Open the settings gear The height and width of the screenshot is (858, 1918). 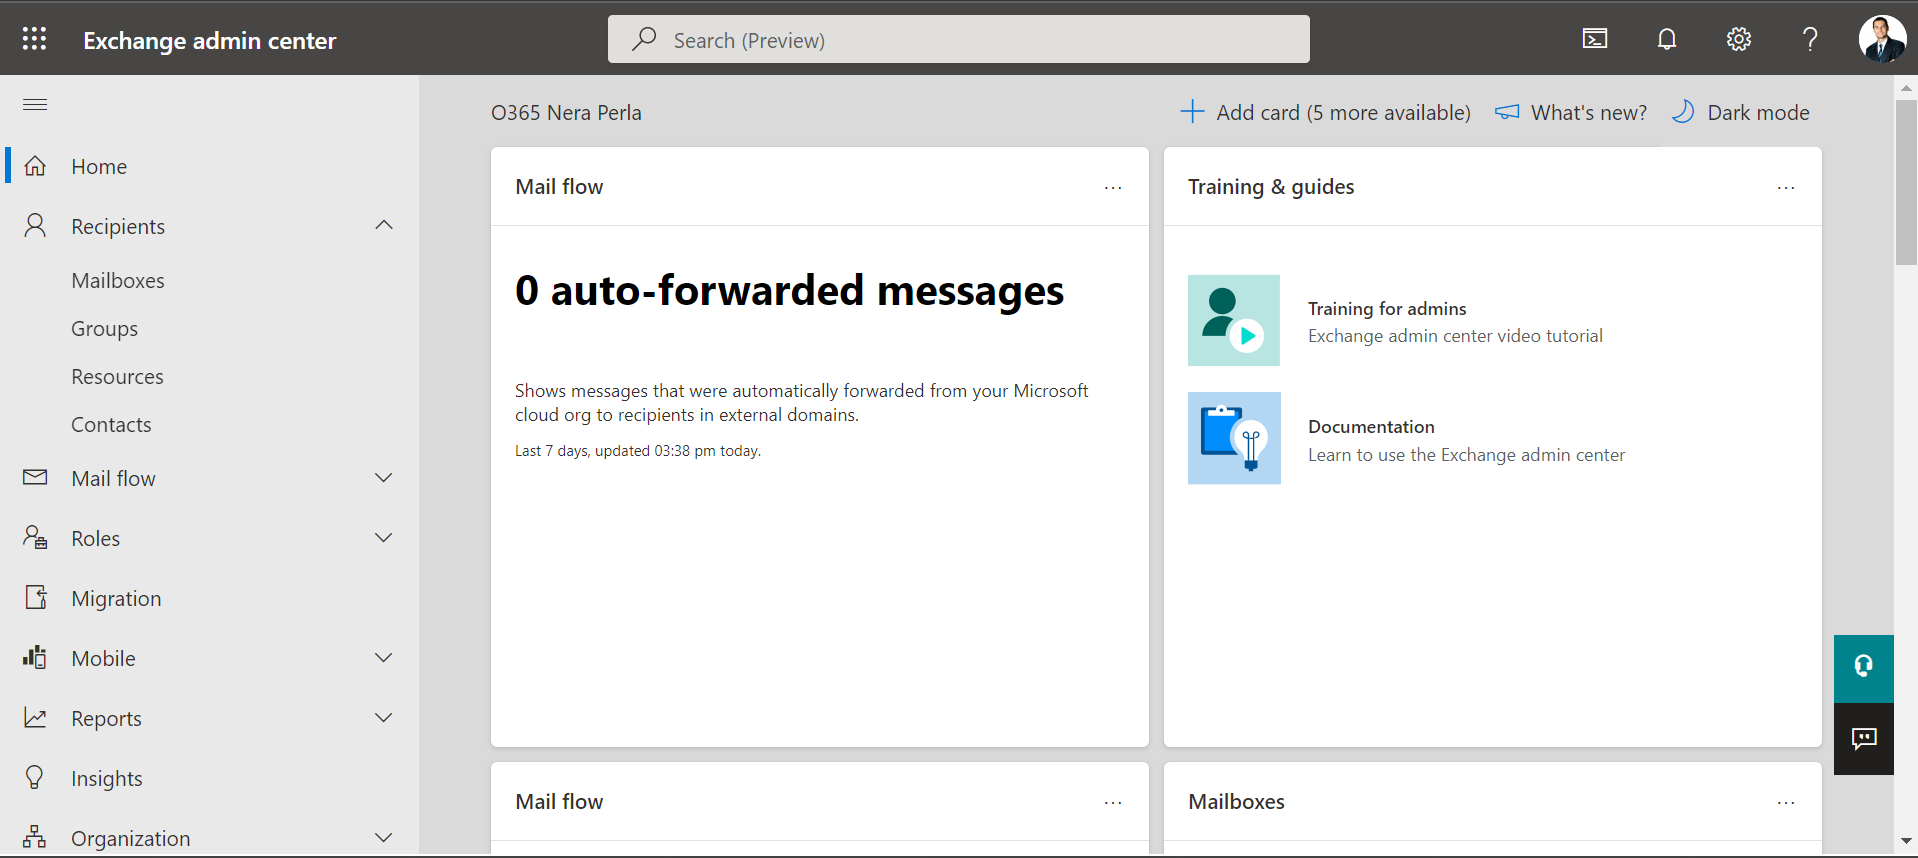(1738, 39)
